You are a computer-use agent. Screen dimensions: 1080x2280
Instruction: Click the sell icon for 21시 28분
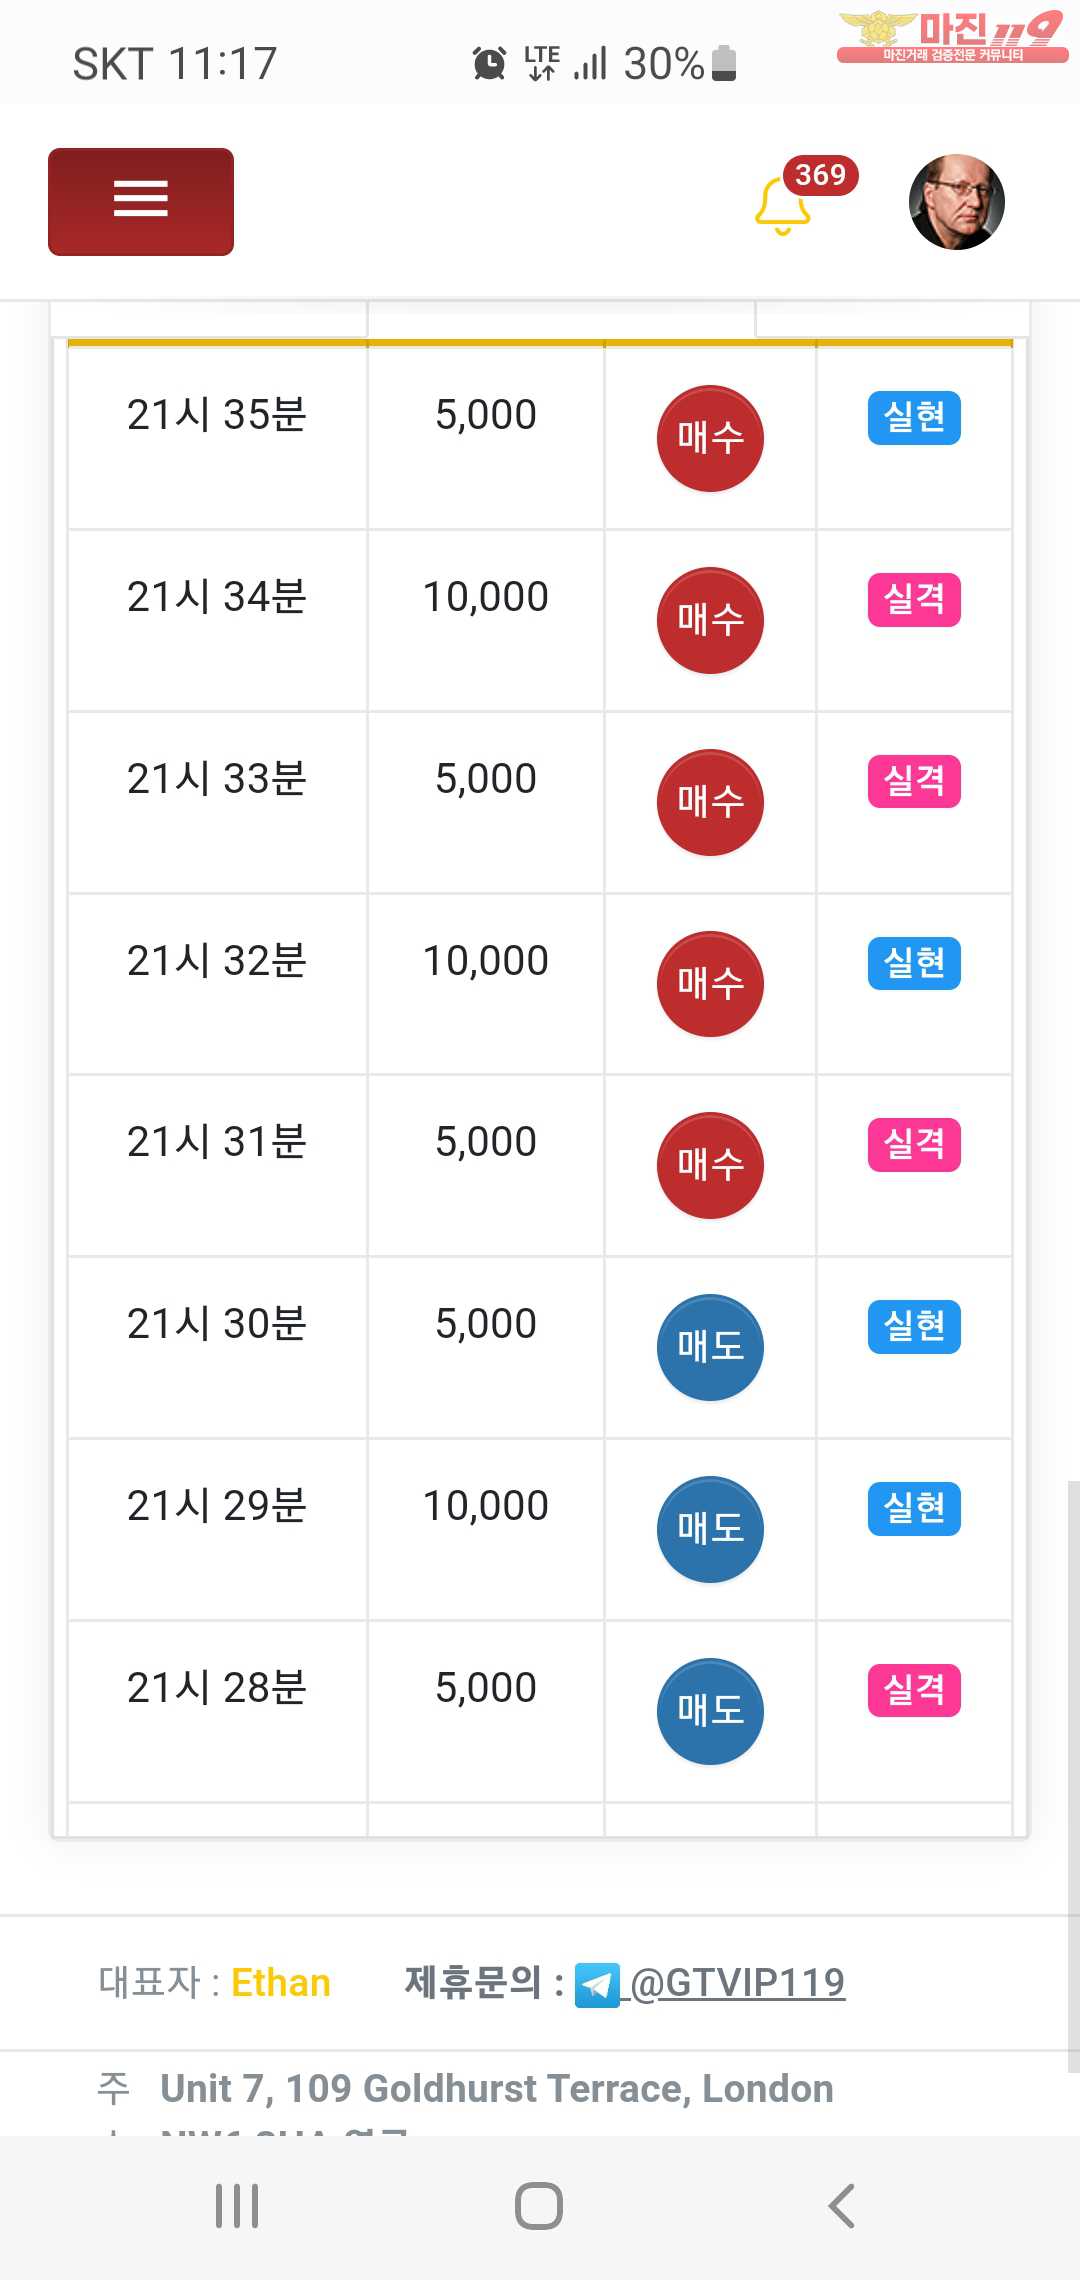point(710,1711)
